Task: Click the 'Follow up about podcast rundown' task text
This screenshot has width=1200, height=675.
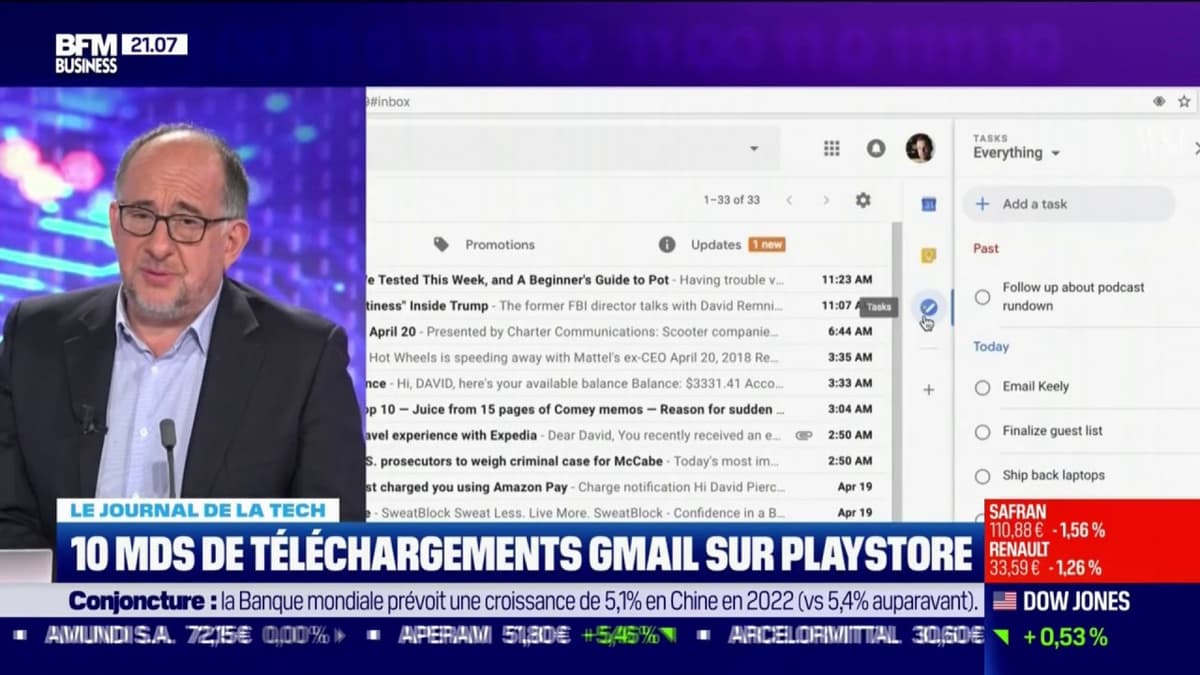Action: click(1073, 297)
